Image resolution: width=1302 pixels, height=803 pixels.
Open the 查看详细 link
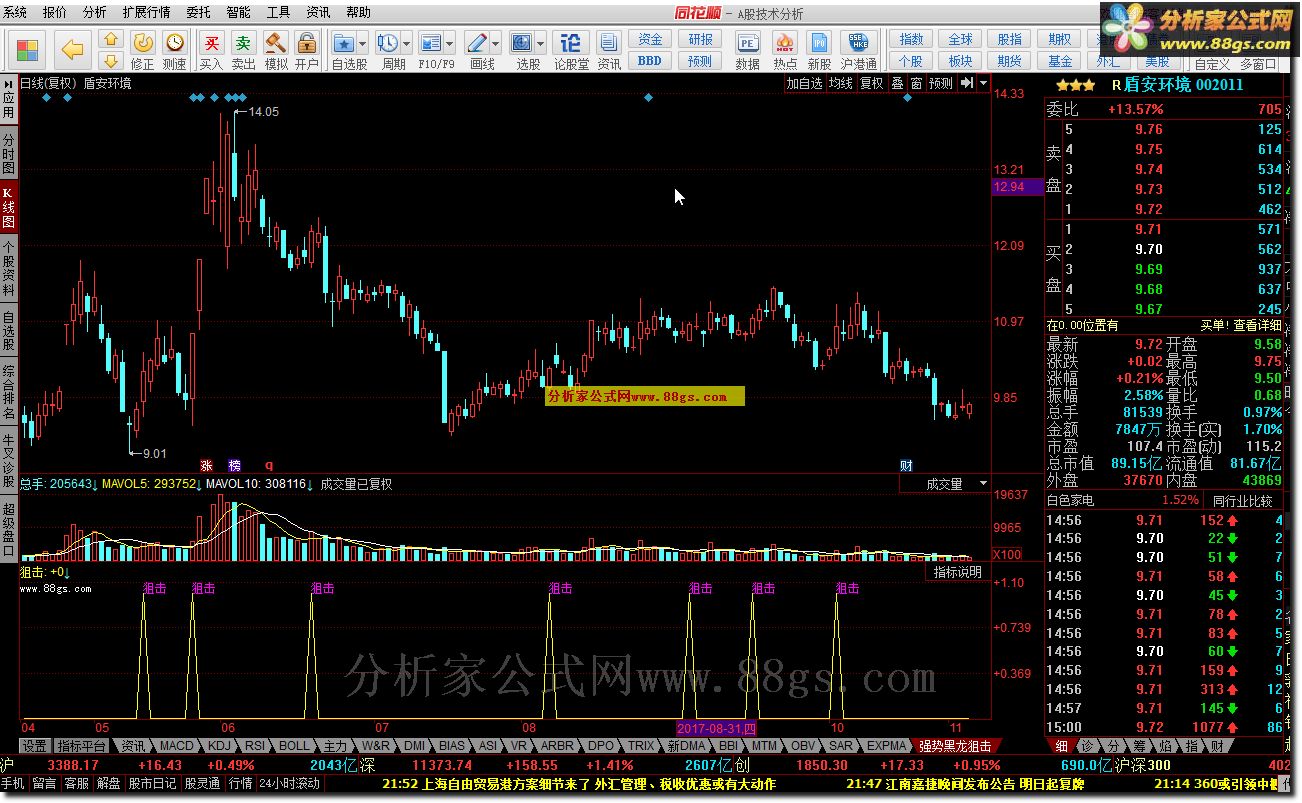point(1257,325)
